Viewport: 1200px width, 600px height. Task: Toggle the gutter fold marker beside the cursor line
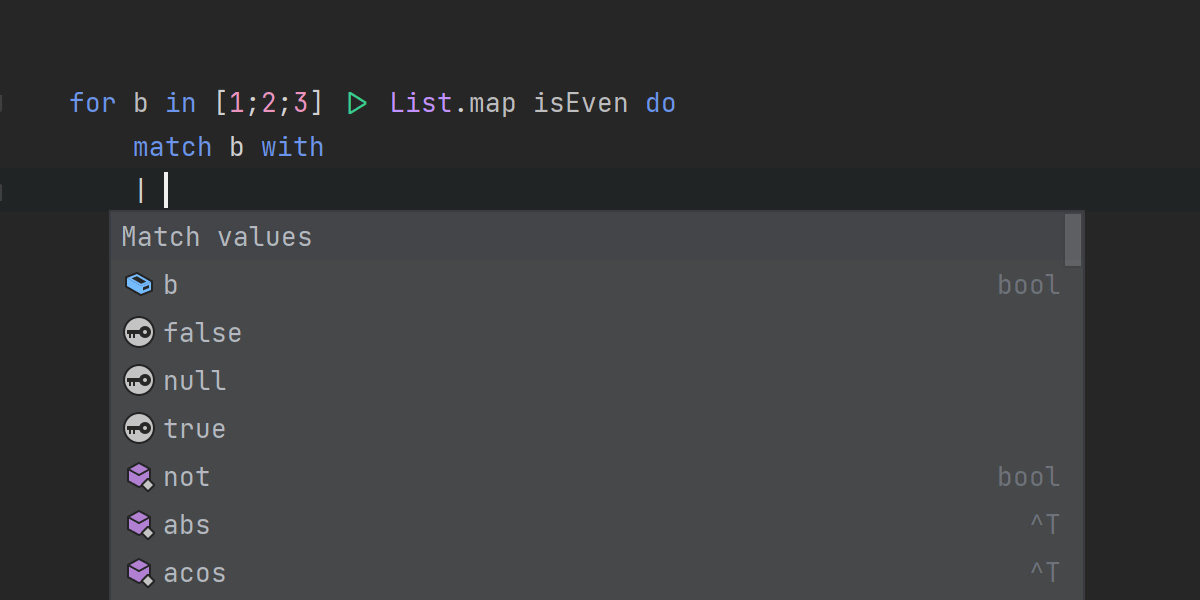pos(3,191)
